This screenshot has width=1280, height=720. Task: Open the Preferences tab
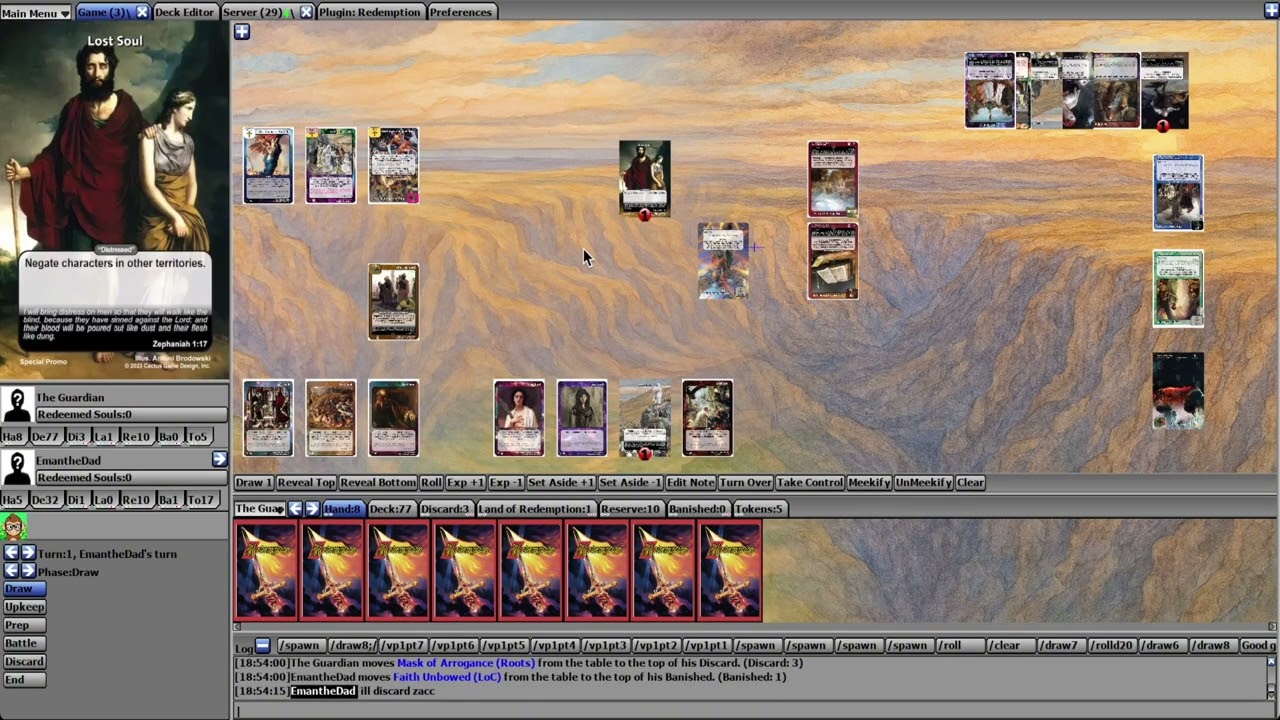click(461, 12)
